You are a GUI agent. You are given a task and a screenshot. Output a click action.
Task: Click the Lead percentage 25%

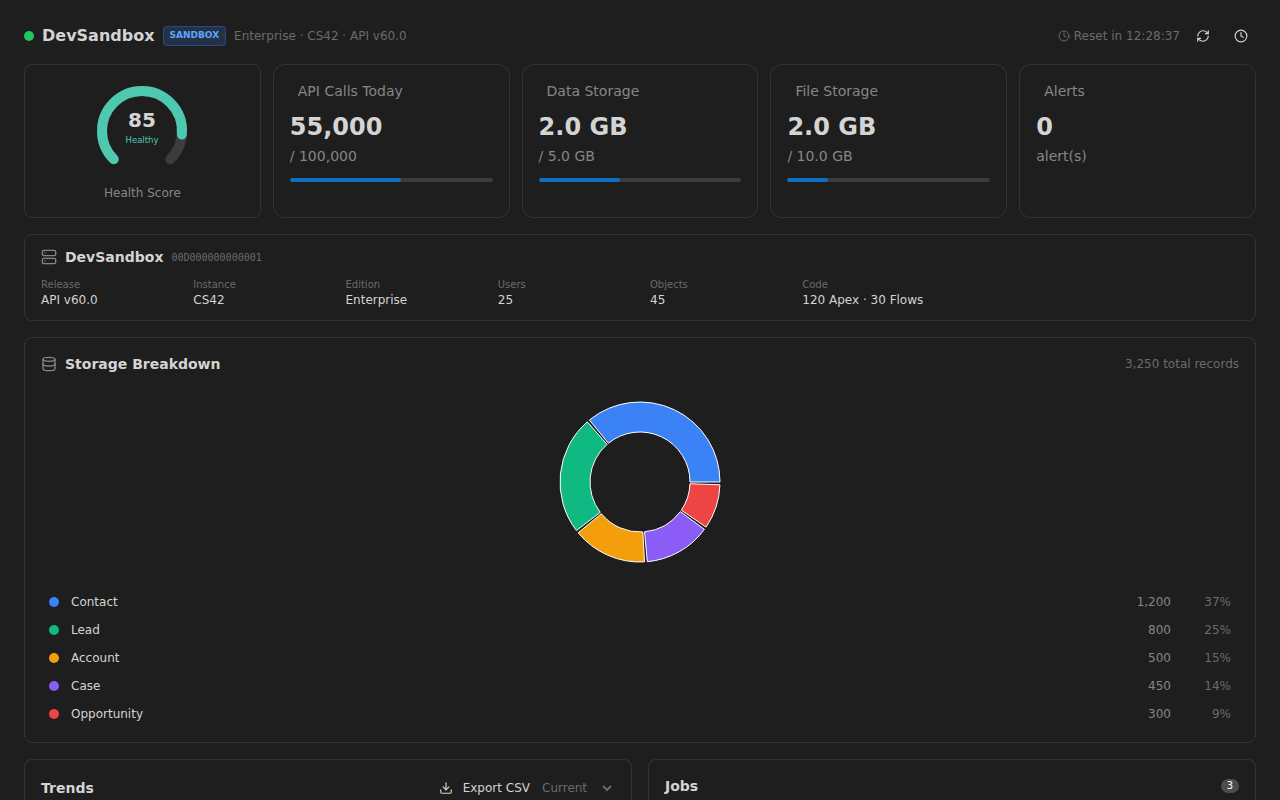pos(1217,630)
